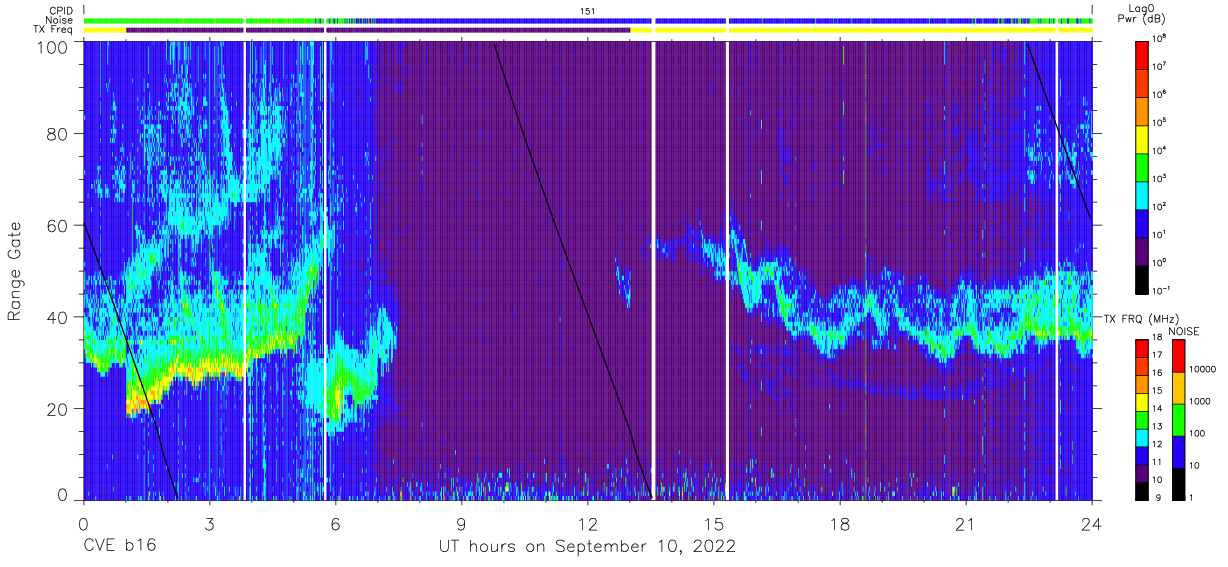Click the yellow segment of the Lag0 Pwr colorbar
The image size is (1228, 567).
(x=1142, y=137)
